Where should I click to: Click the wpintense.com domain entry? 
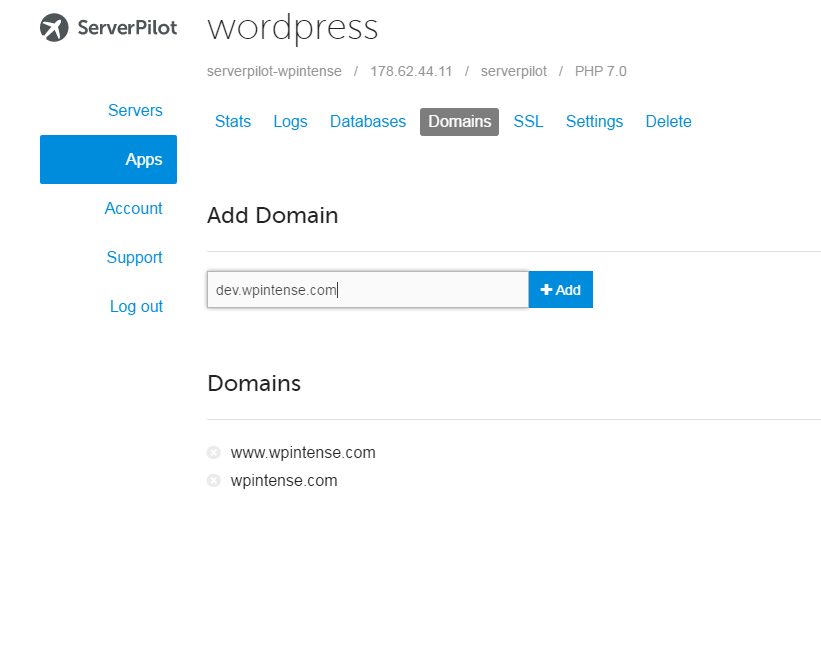pyautogui.click(x=284, y=480)
